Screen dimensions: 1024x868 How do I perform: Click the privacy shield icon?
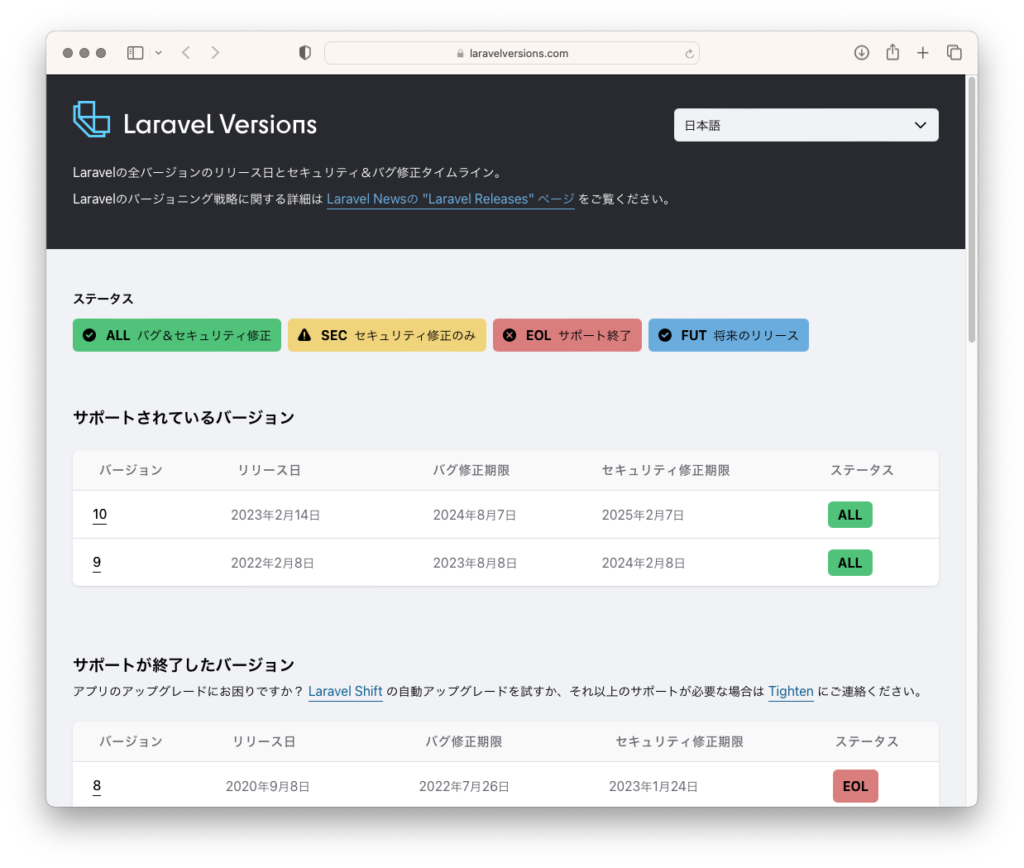point(305,53)
